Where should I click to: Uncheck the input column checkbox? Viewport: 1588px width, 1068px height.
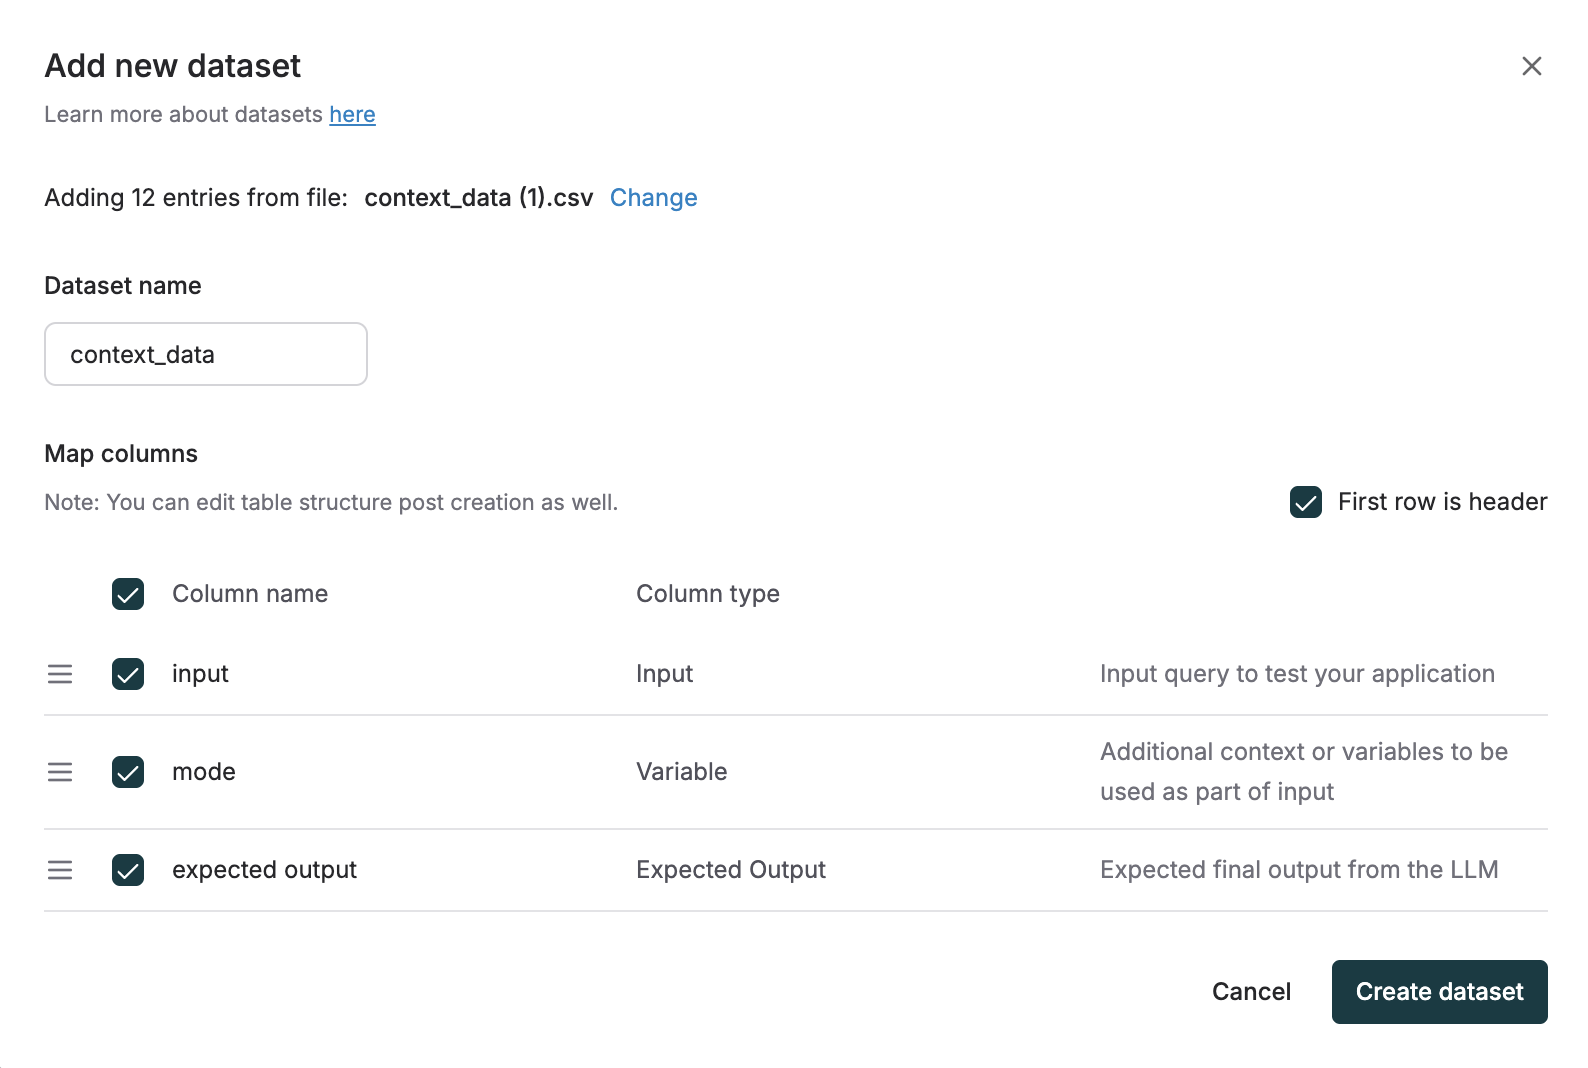127,674
